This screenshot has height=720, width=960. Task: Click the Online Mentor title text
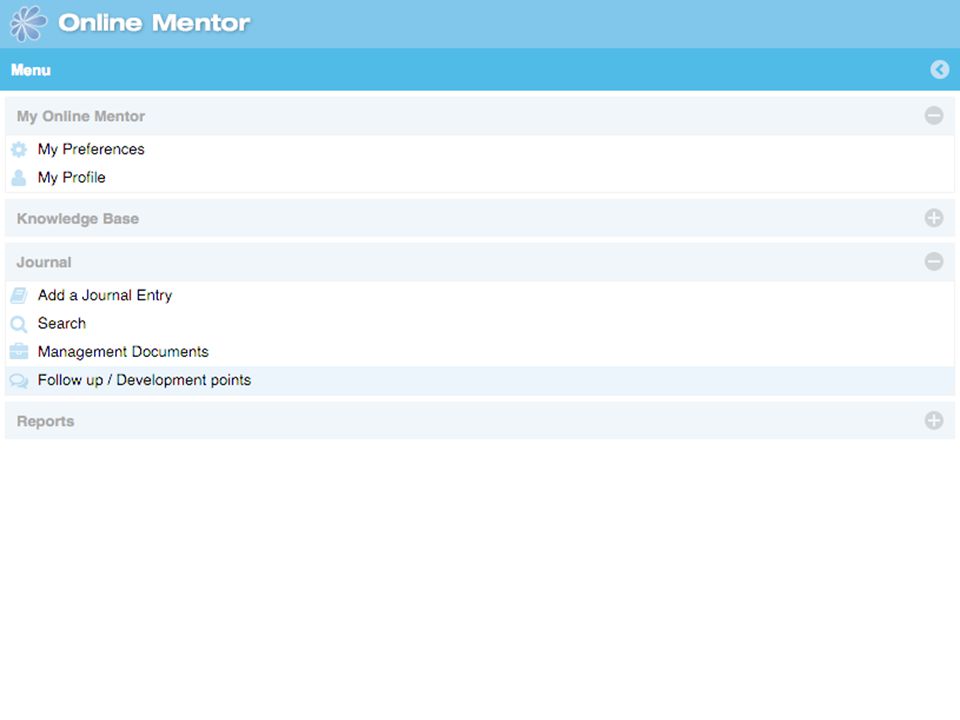point(154,23)
